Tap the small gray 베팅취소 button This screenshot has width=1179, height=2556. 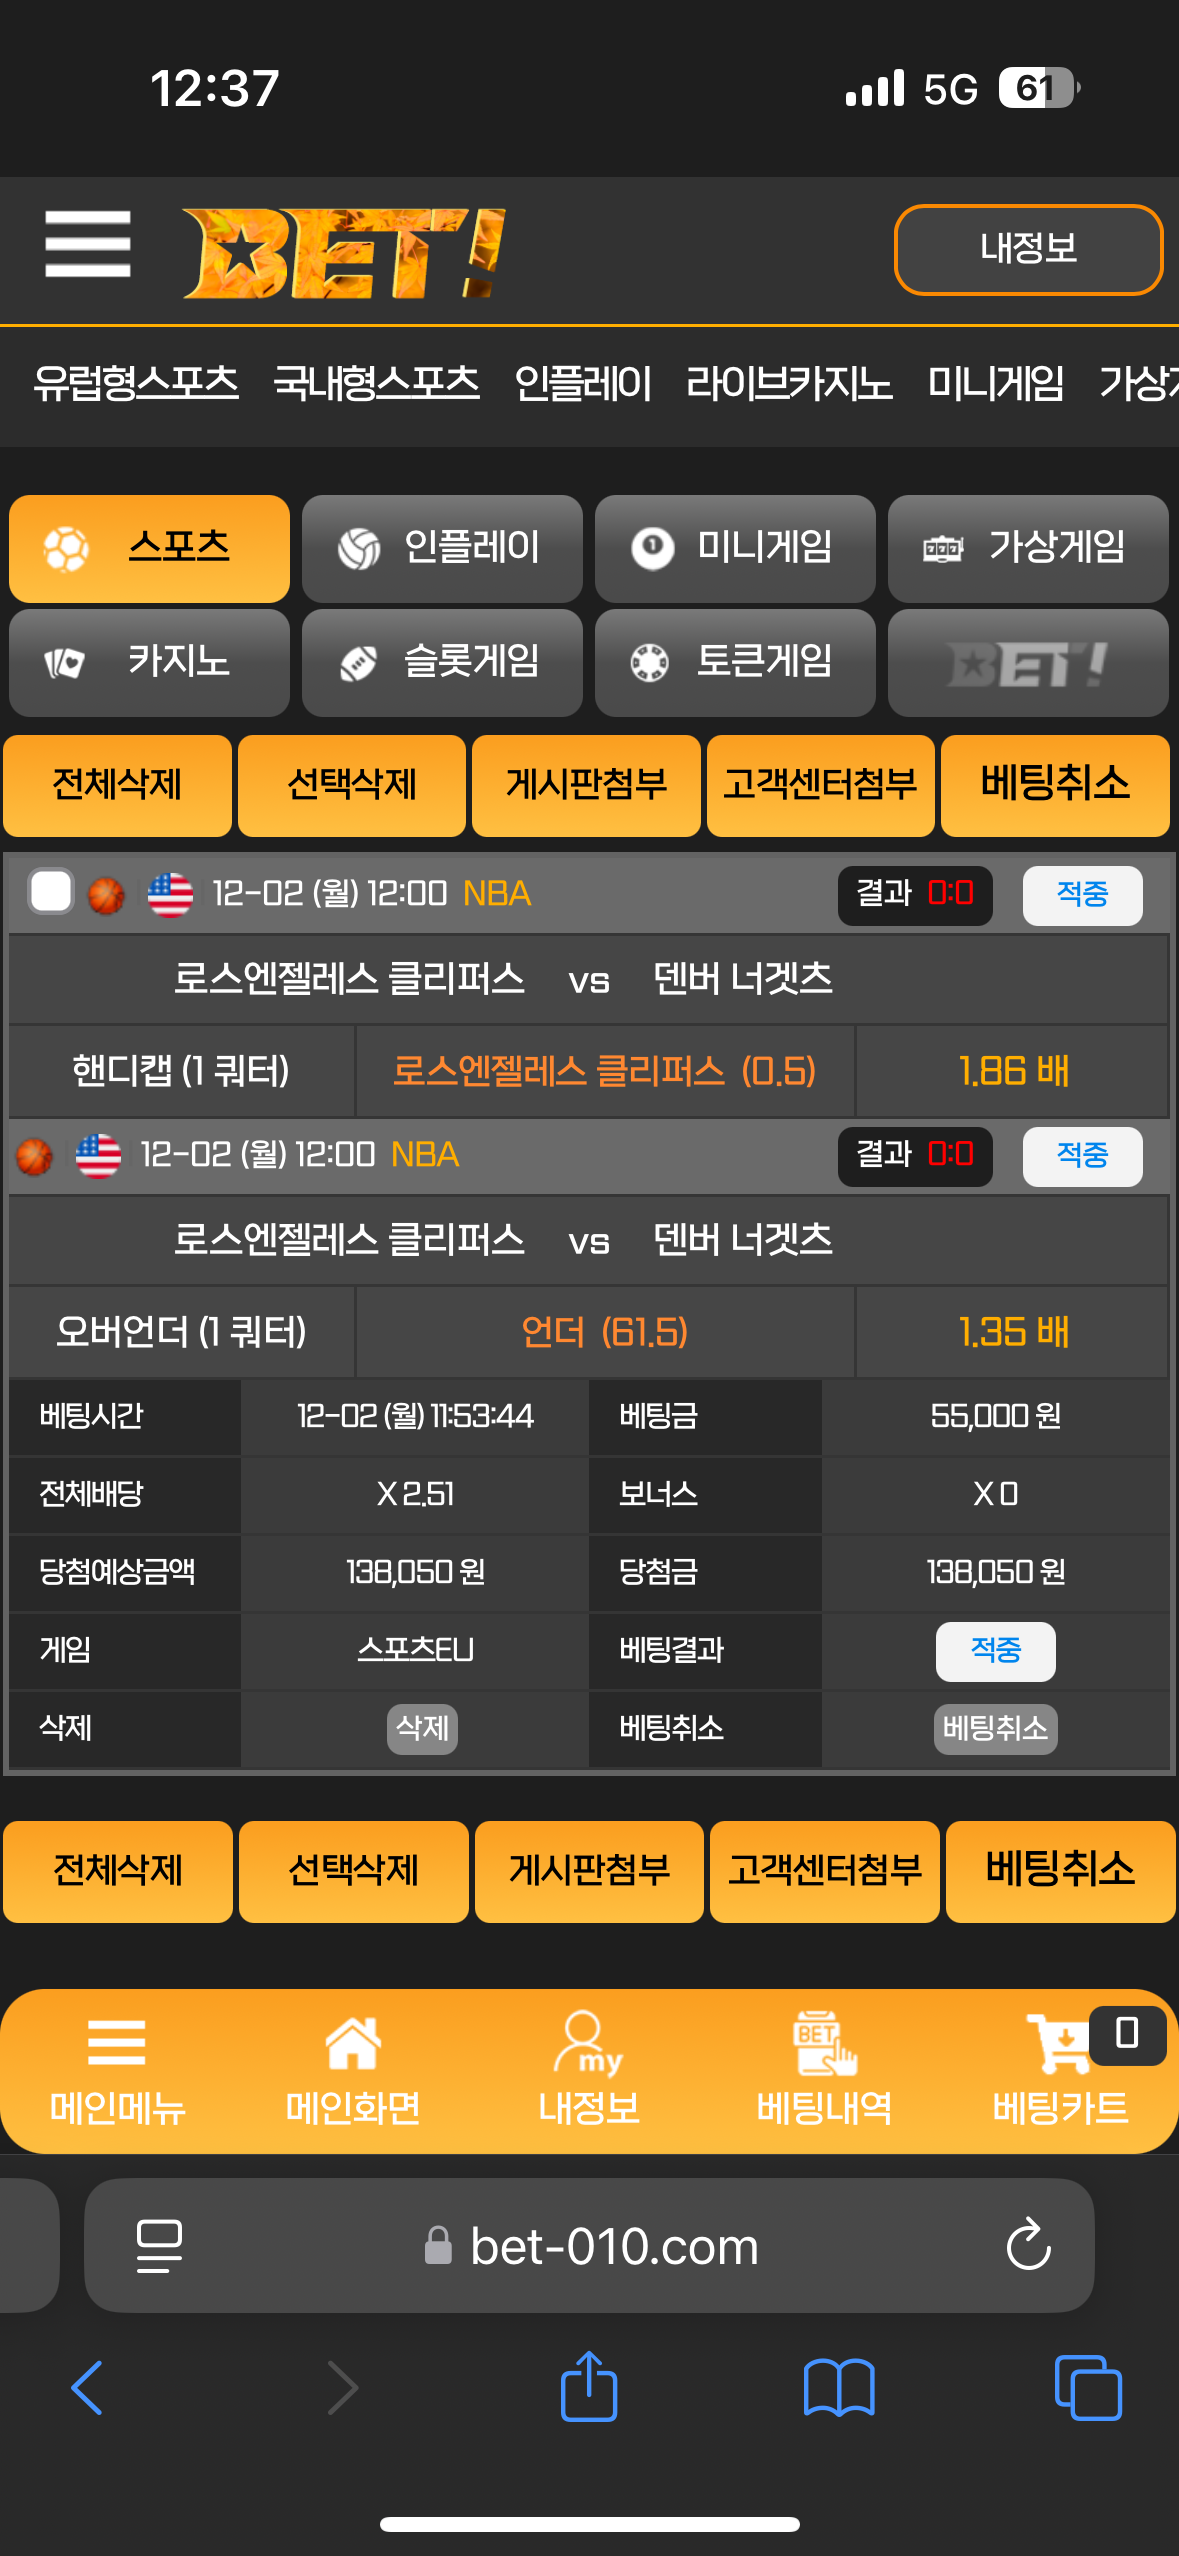(995, 1728)
